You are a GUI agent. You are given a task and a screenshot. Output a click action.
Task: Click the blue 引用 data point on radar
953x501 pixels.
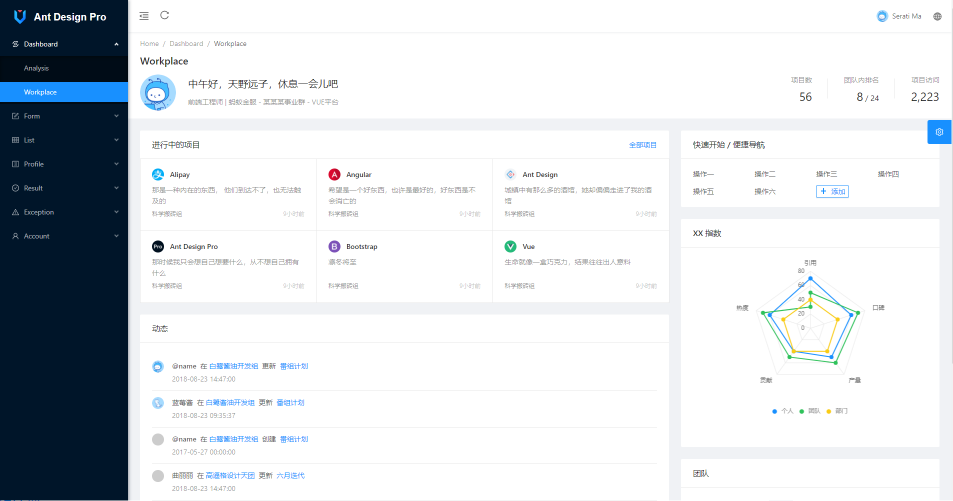tap(810, 278)
